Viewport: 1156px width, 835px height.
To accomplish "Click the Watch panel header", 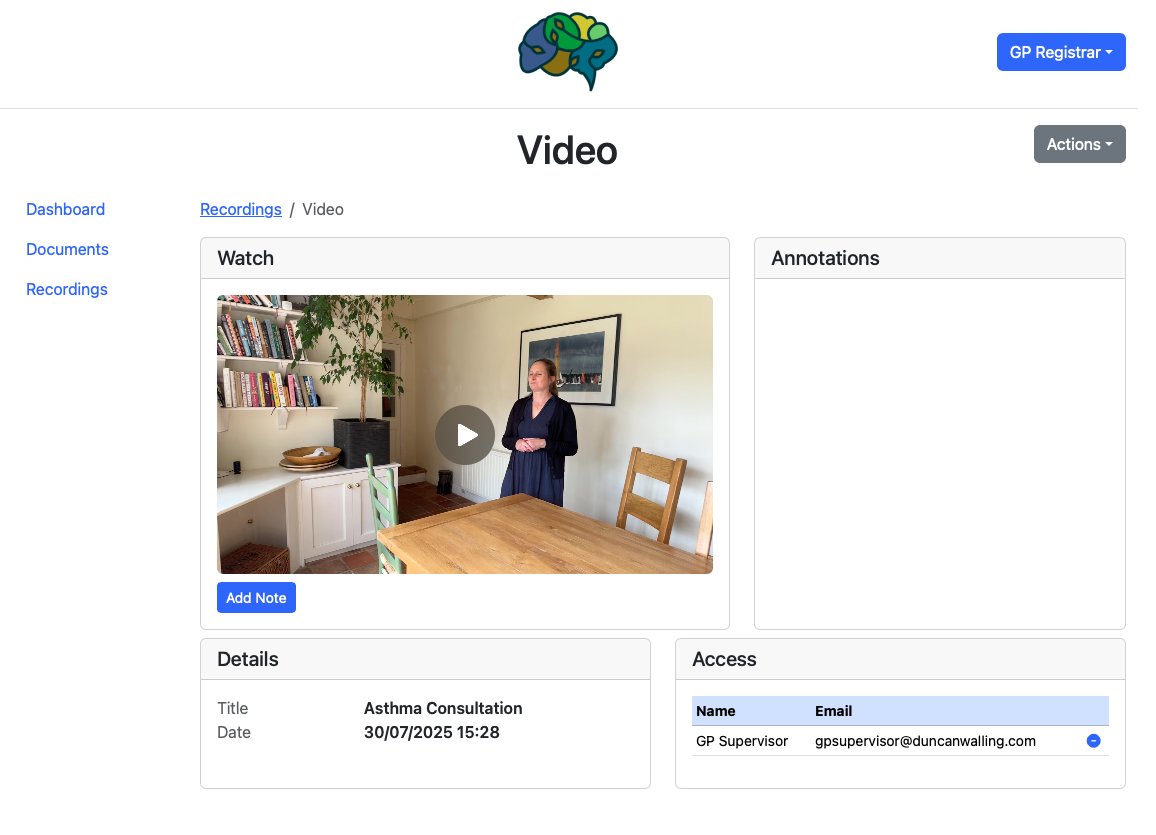I will 246,258.
